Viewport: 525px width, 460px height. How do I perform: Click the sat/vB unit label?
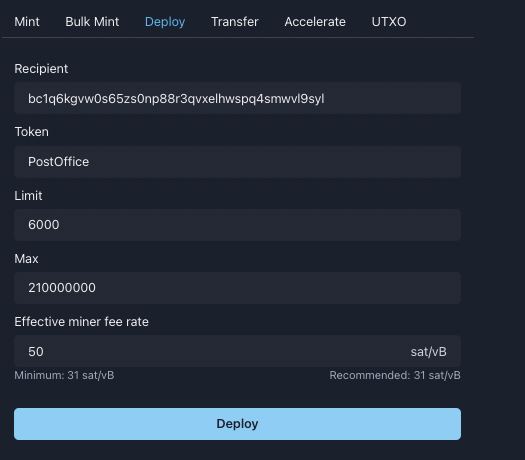[429, 352]
